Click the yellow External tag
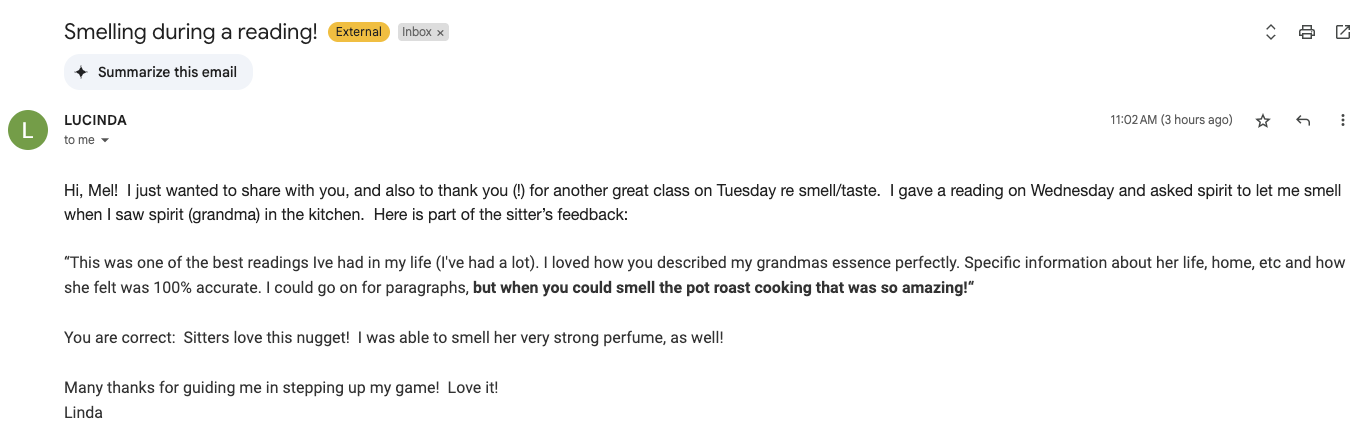 358,32
